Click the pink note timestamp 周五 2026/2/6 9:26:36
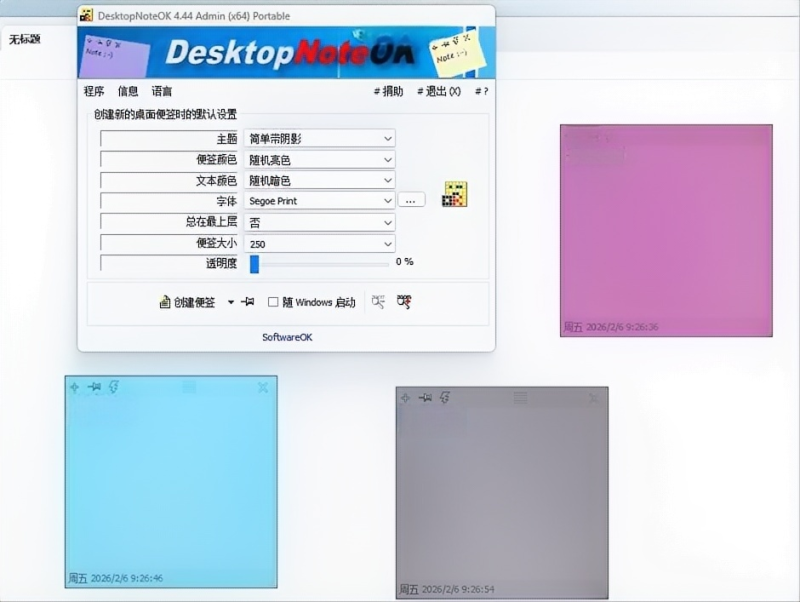This screenshot has width=800, height=602. tap(611, 327)
